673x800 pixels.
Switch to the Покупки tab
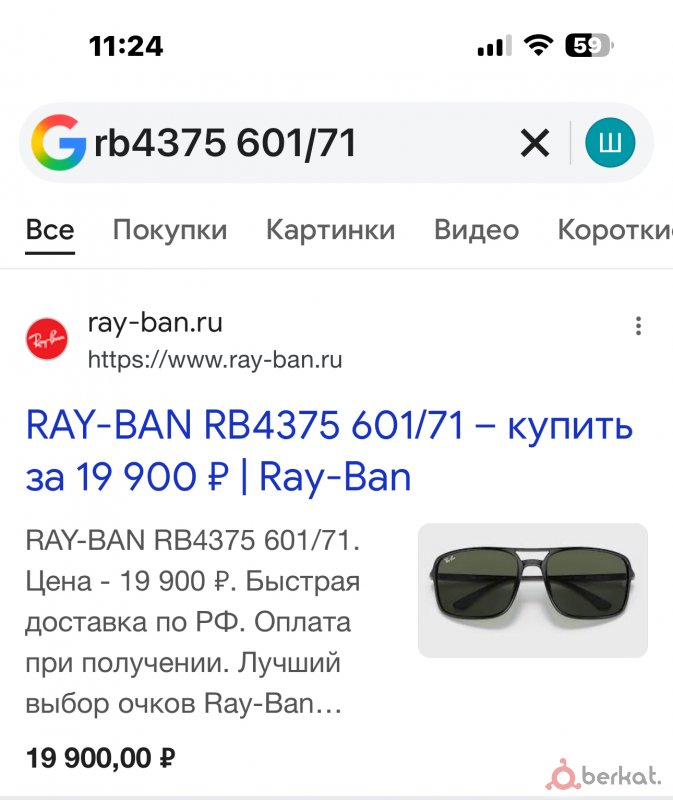(170, 230)
